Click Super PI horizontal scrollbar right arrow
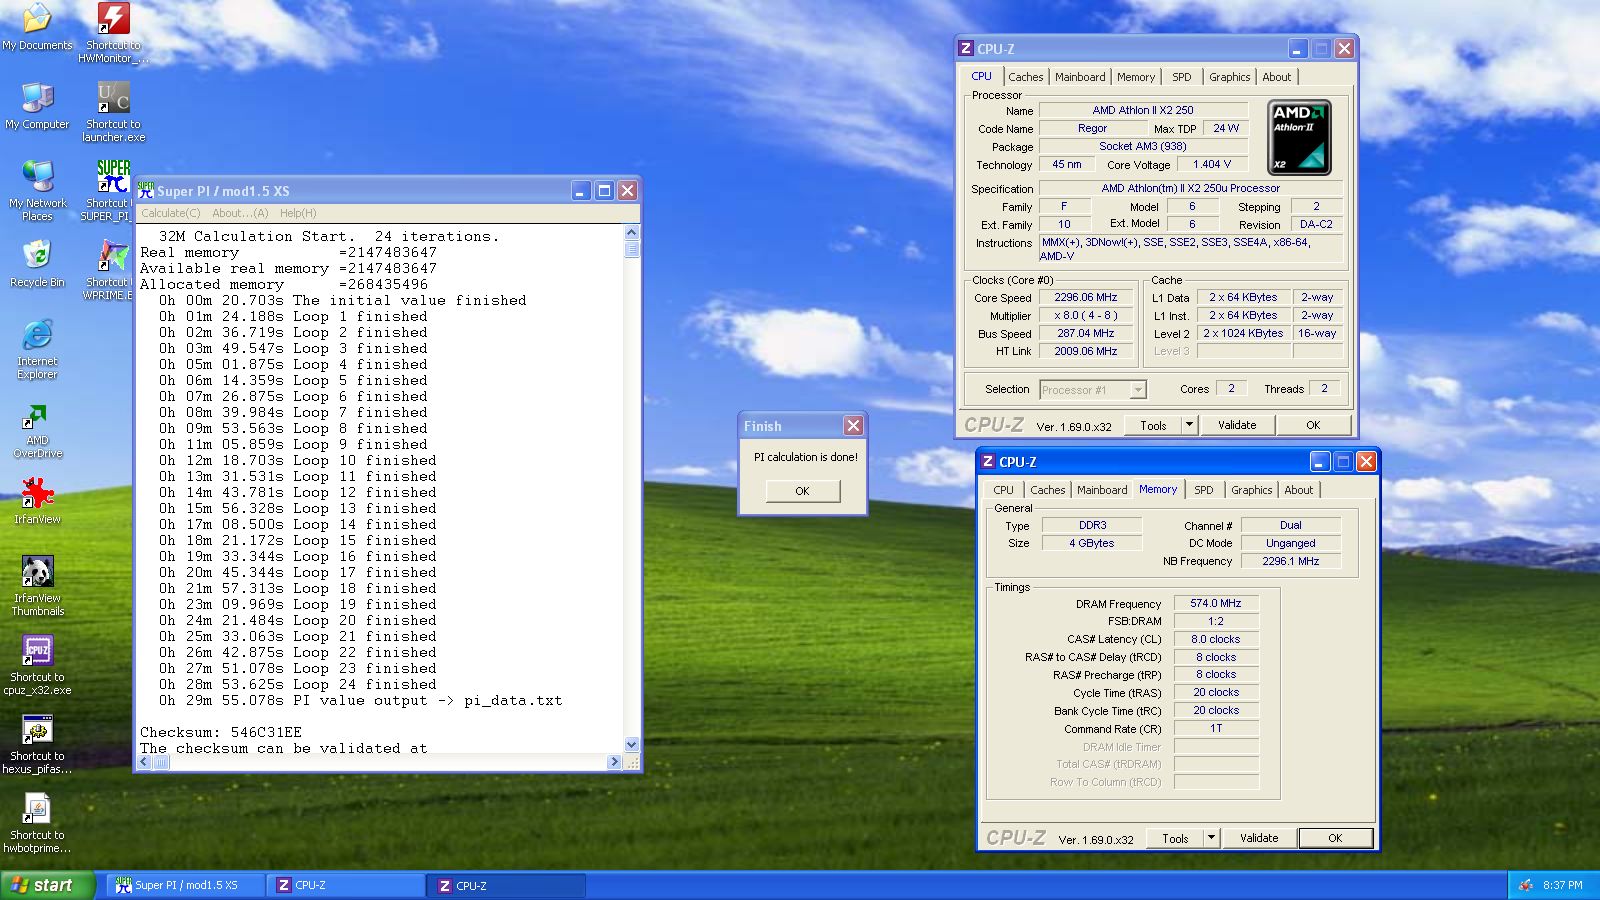This screenshot has height=900, width=1600. coord(614,762)
